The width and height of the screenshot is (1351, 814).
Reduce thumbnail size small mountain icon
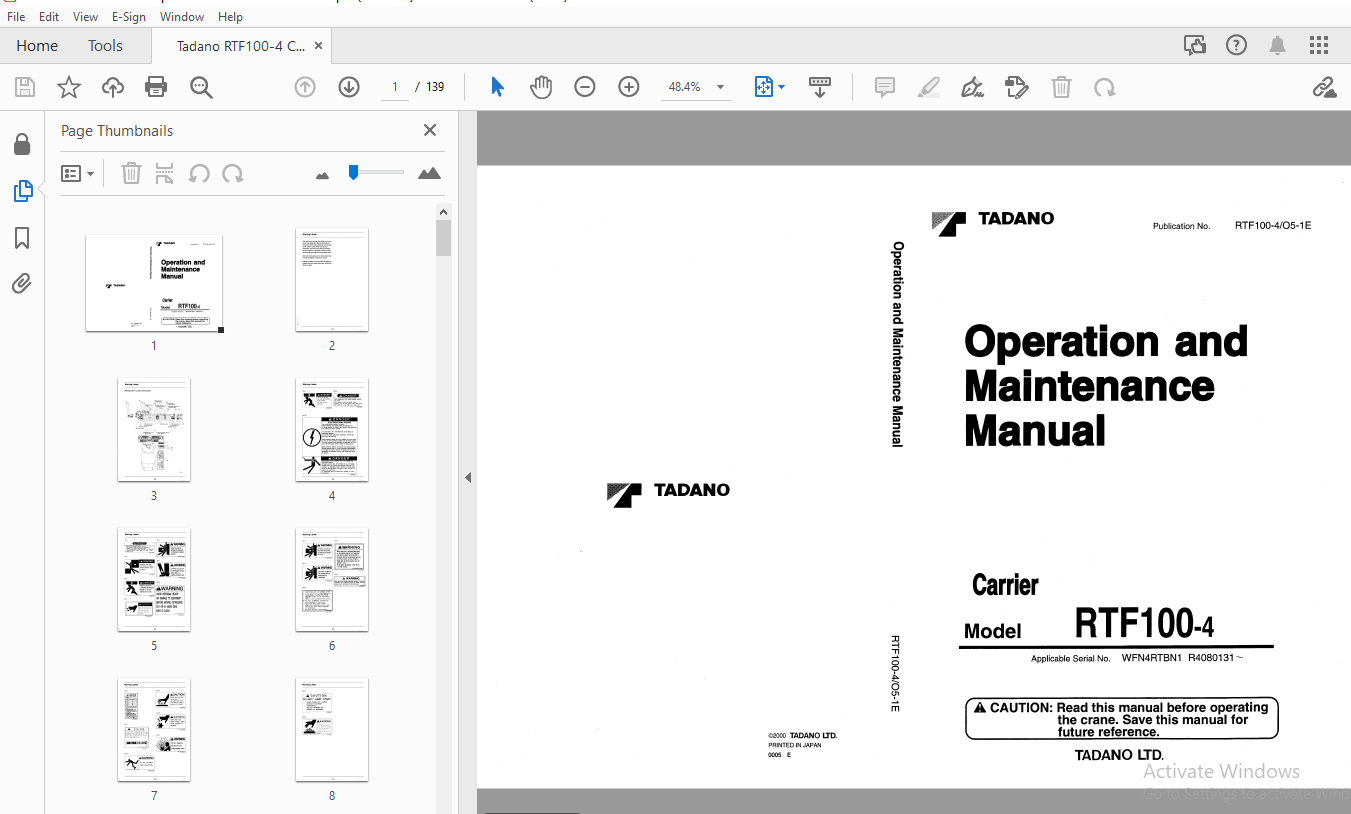click(322, 175)
